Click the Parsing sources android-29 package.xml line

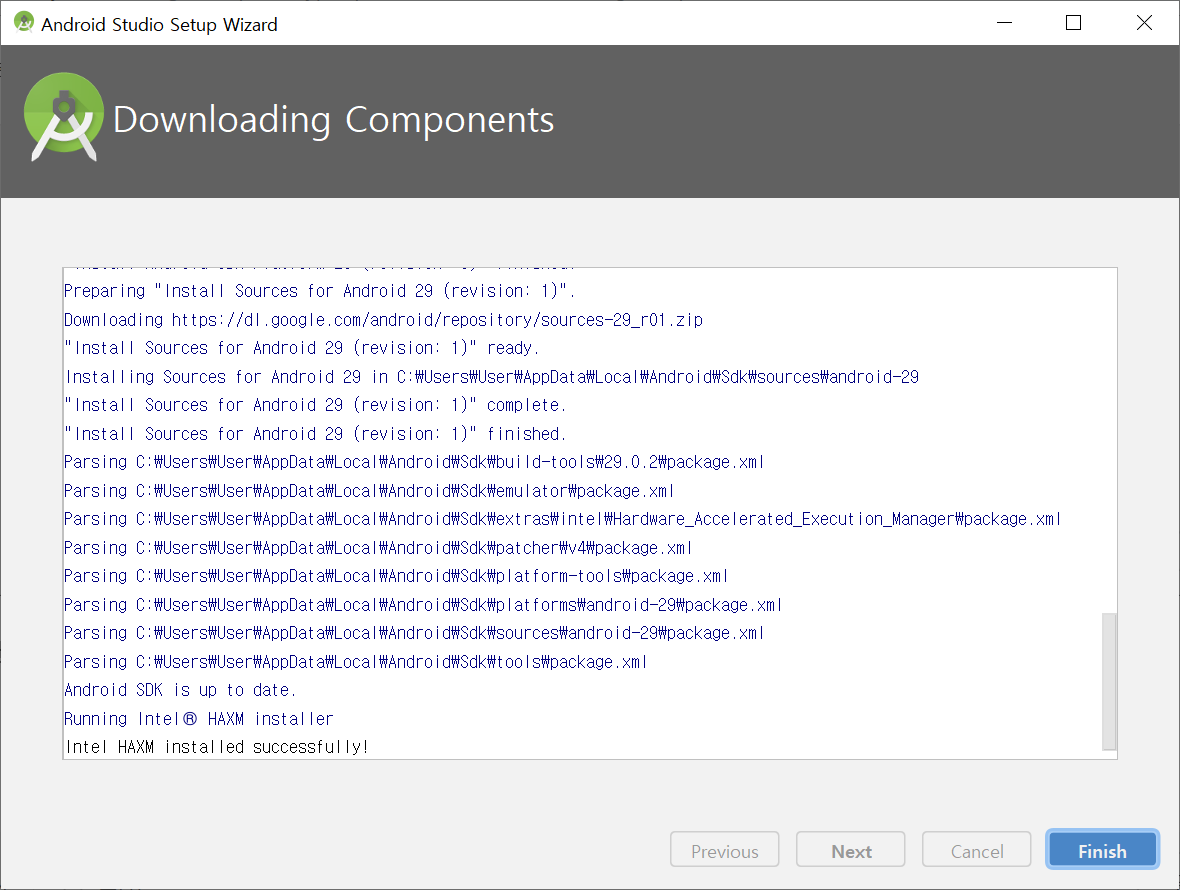414,633
